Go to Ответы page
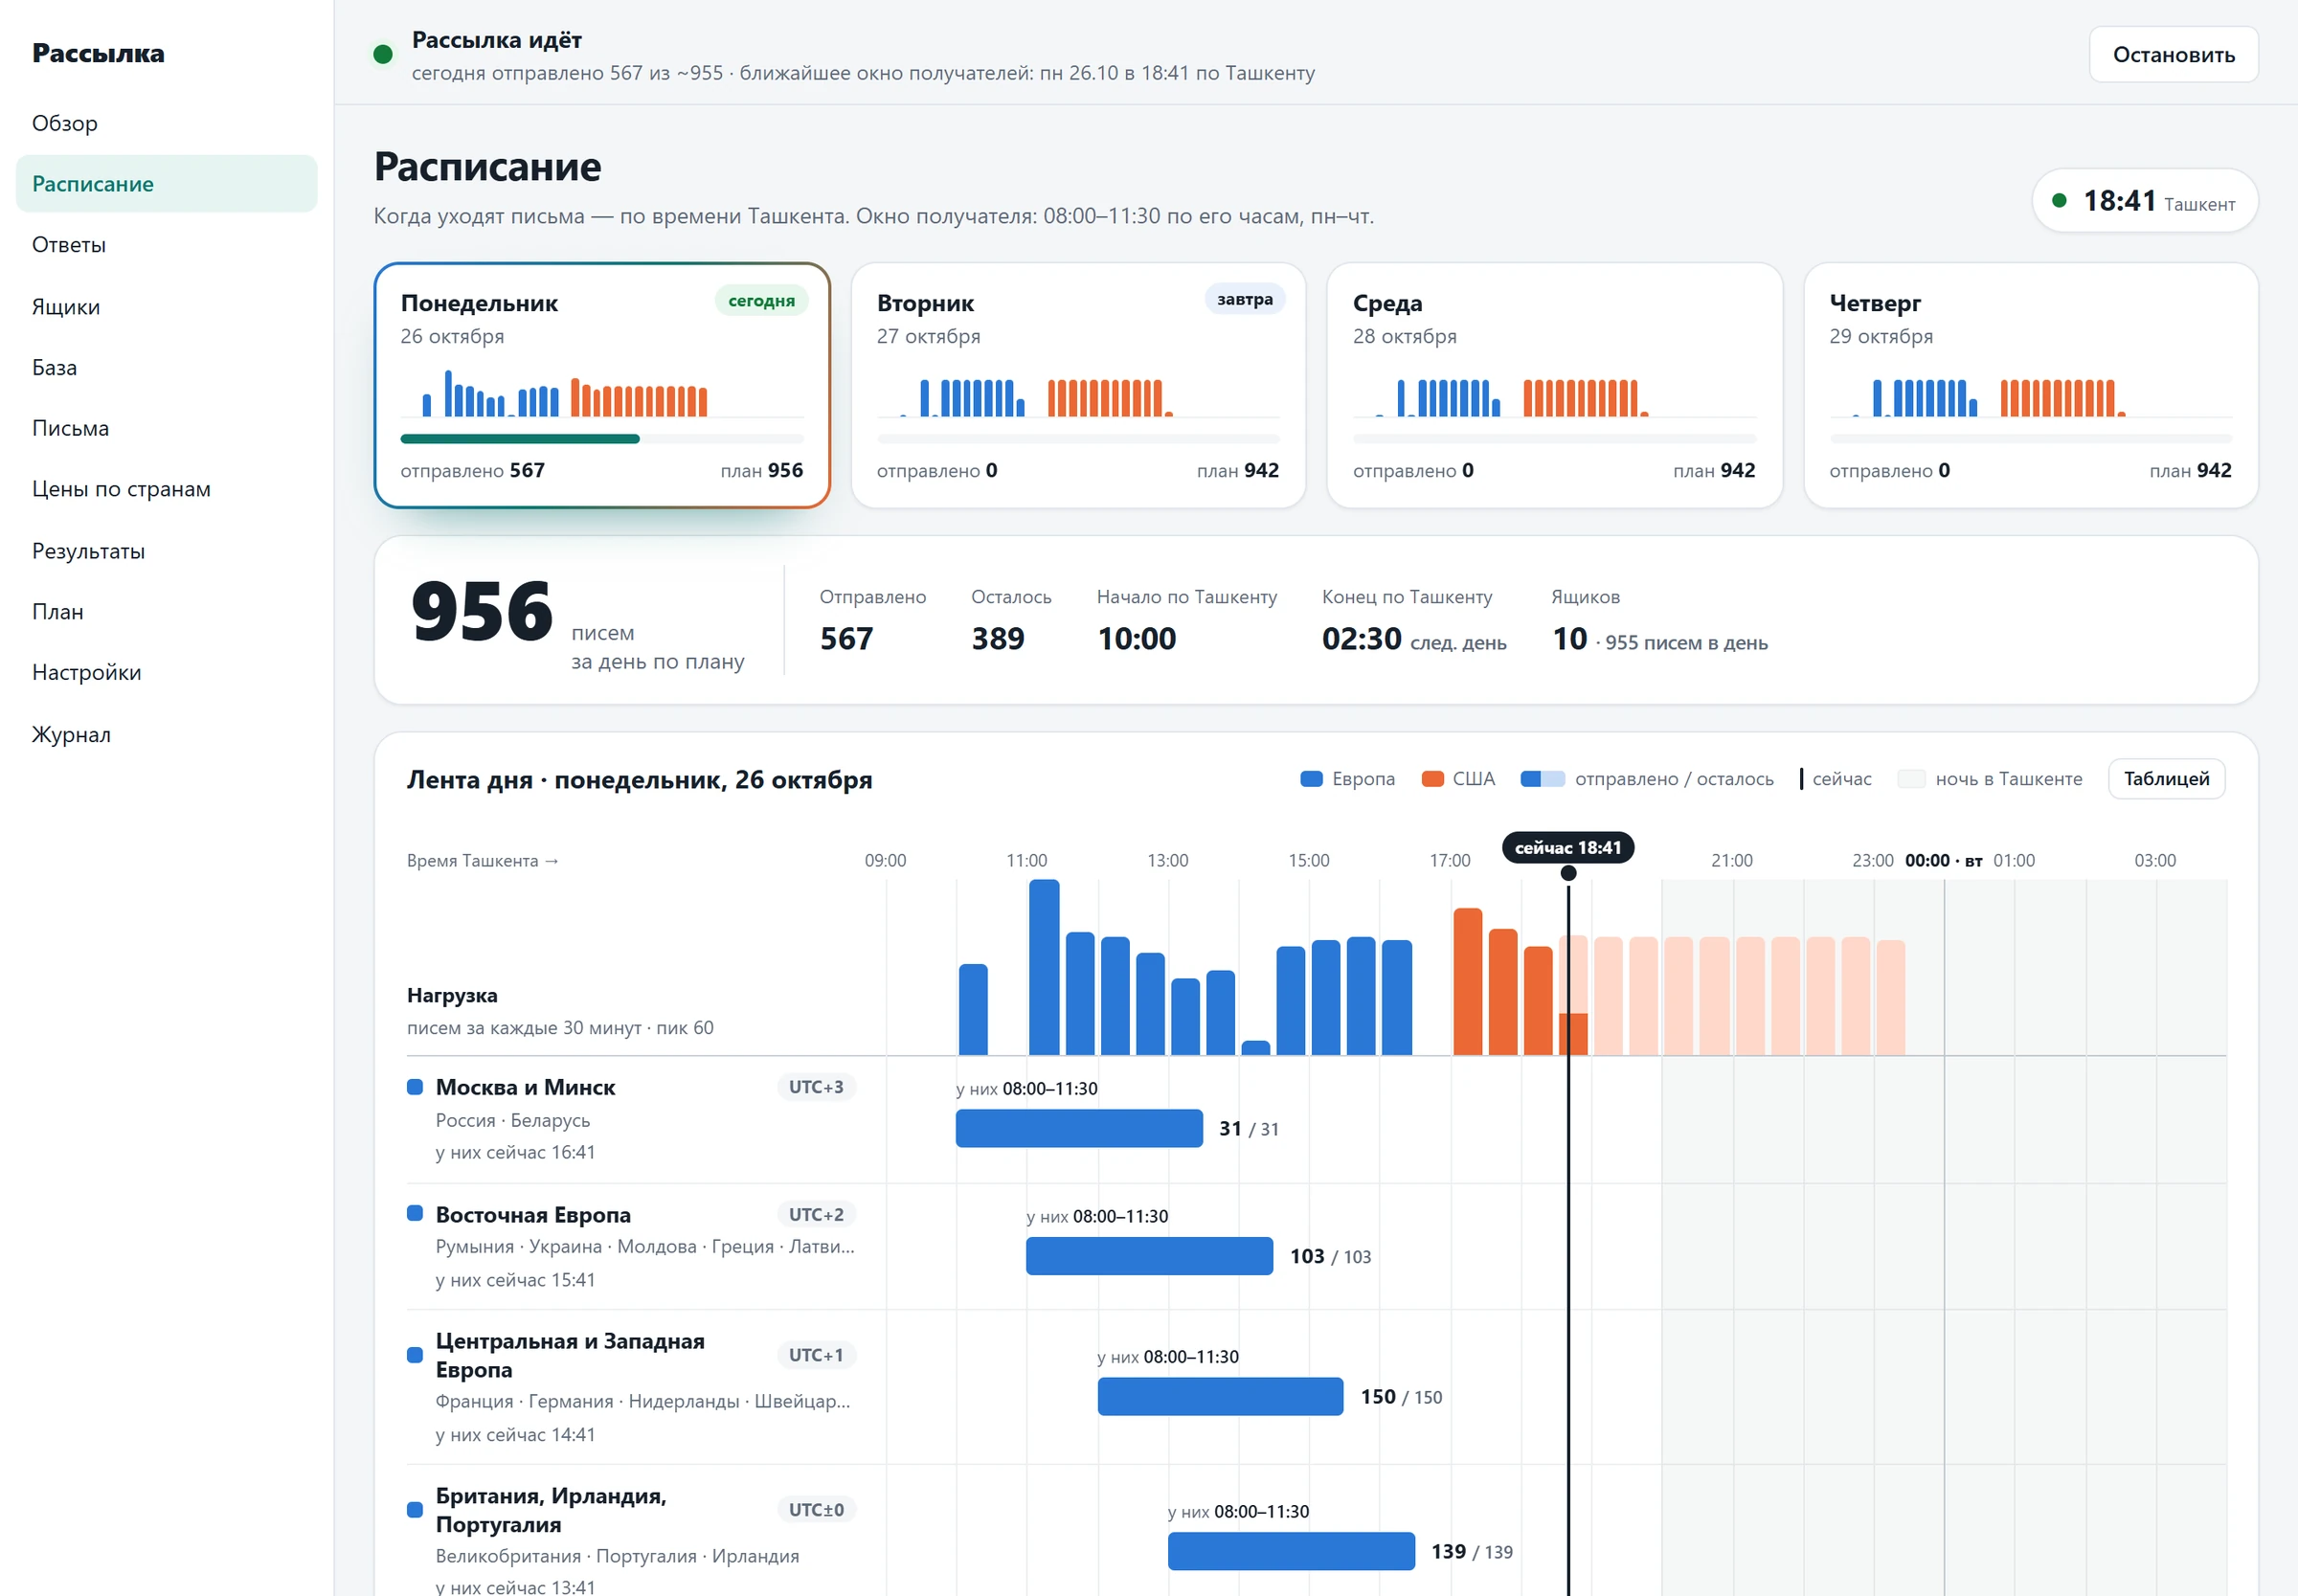This screenshot has height=1596, width=2298. point(166,245)
